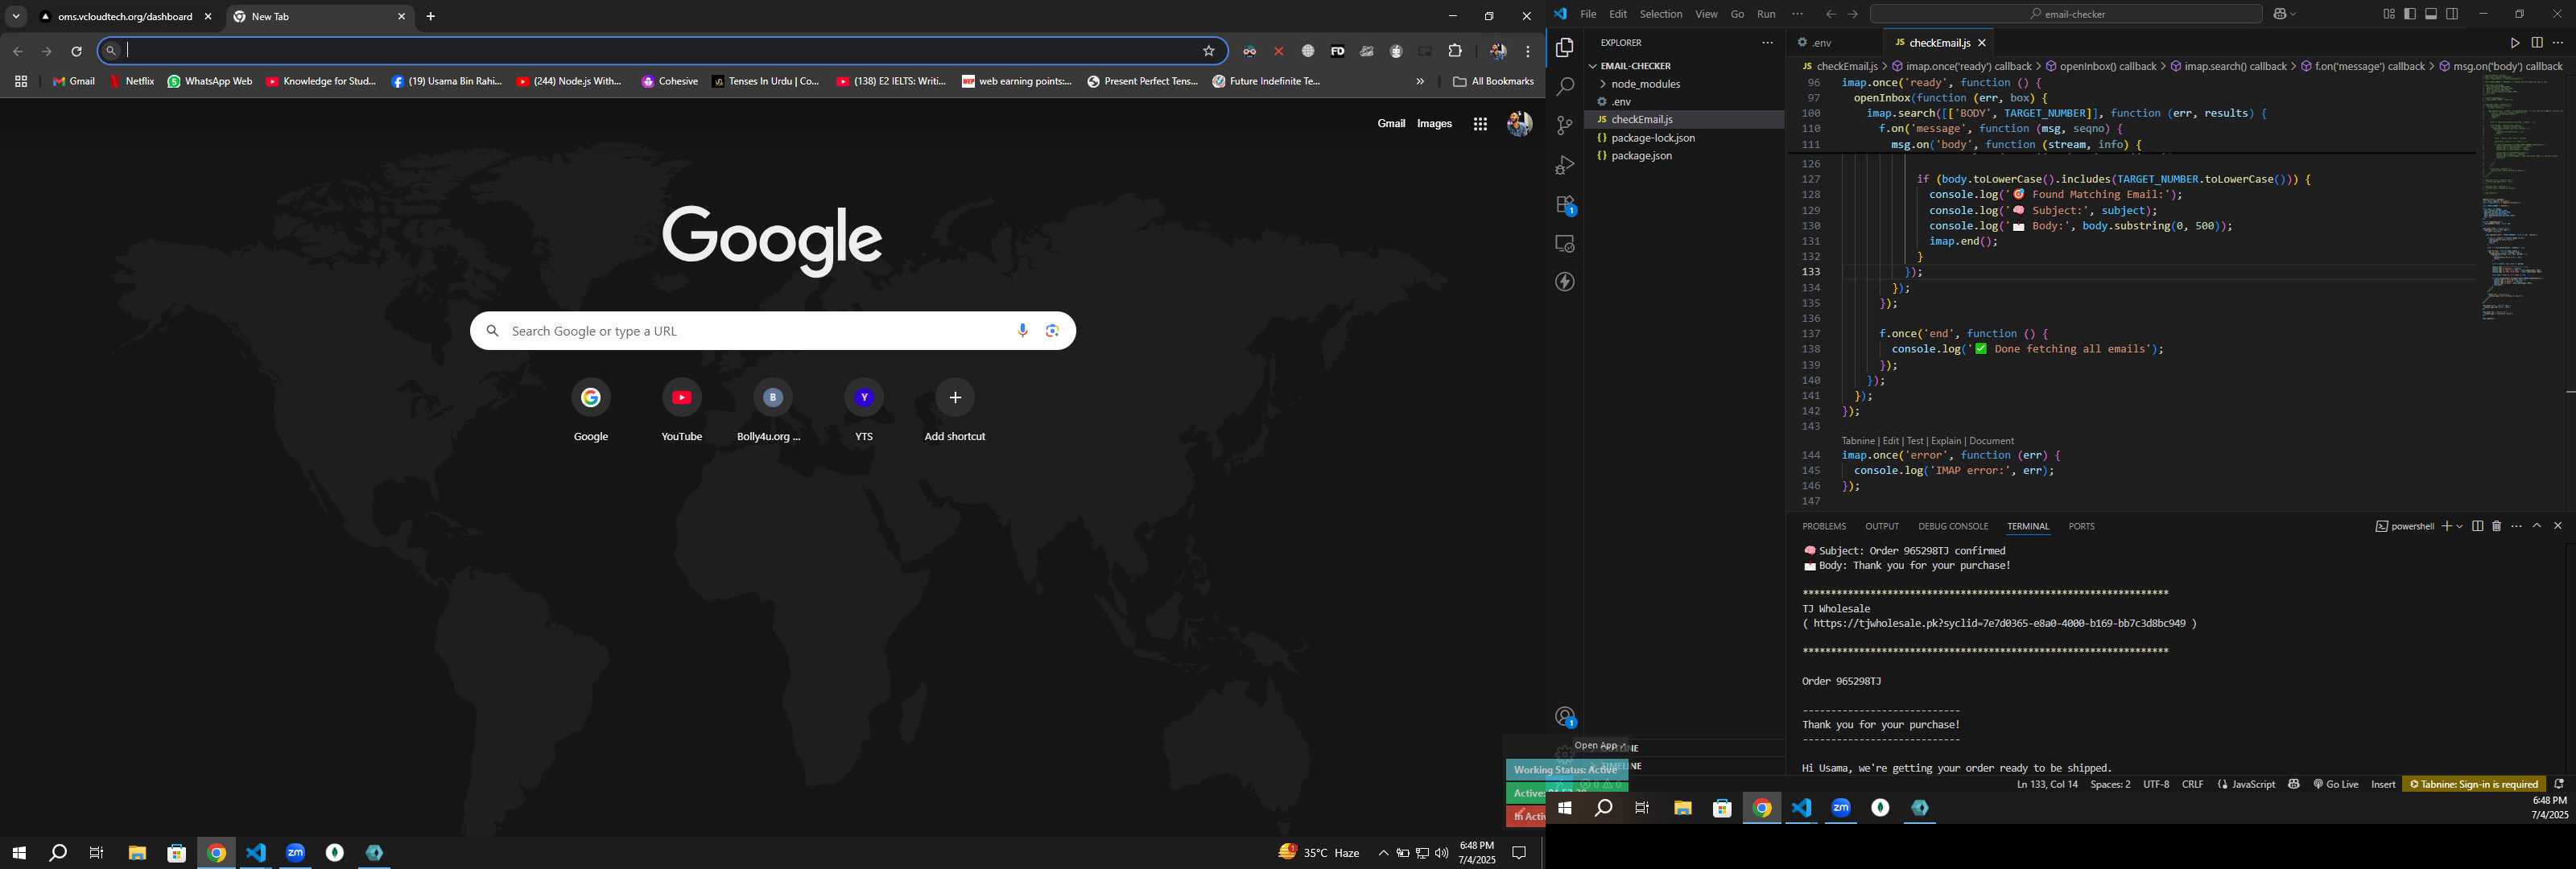Run the checkEmail.js file with play icon
The width and height of the screenshot is (2576, 869).
pyautogui.click(x=2514, y=43)
